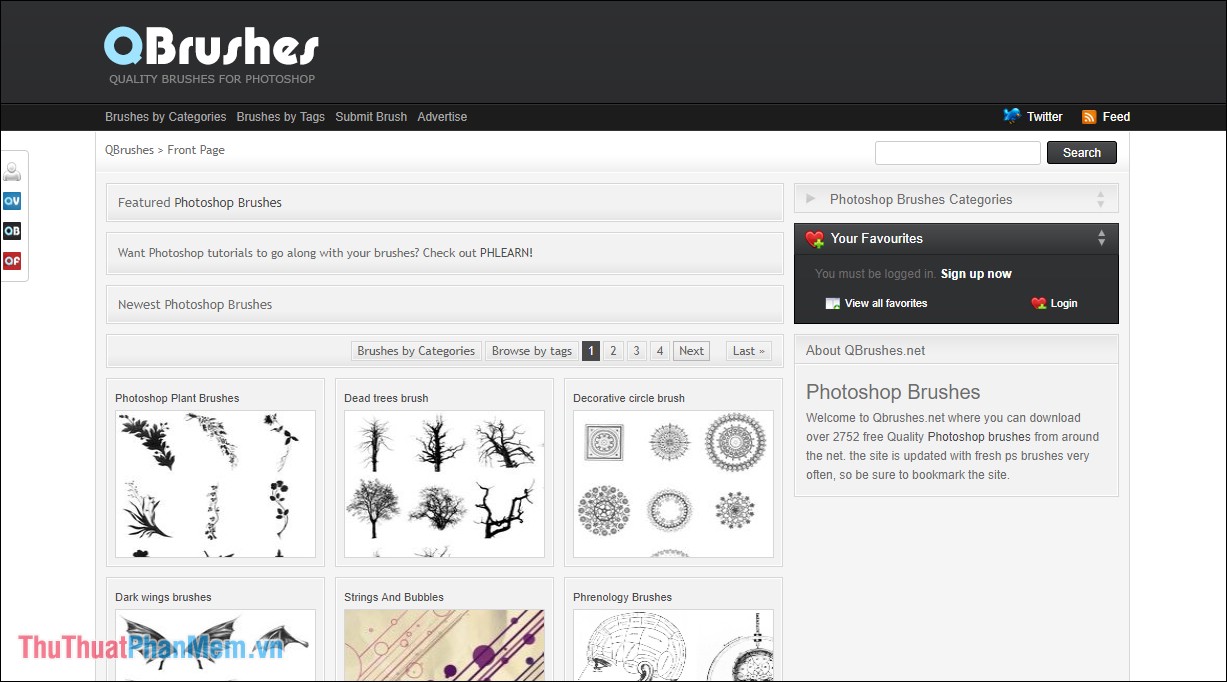Select the blue QV icon in the sidebar

(12, 201)
